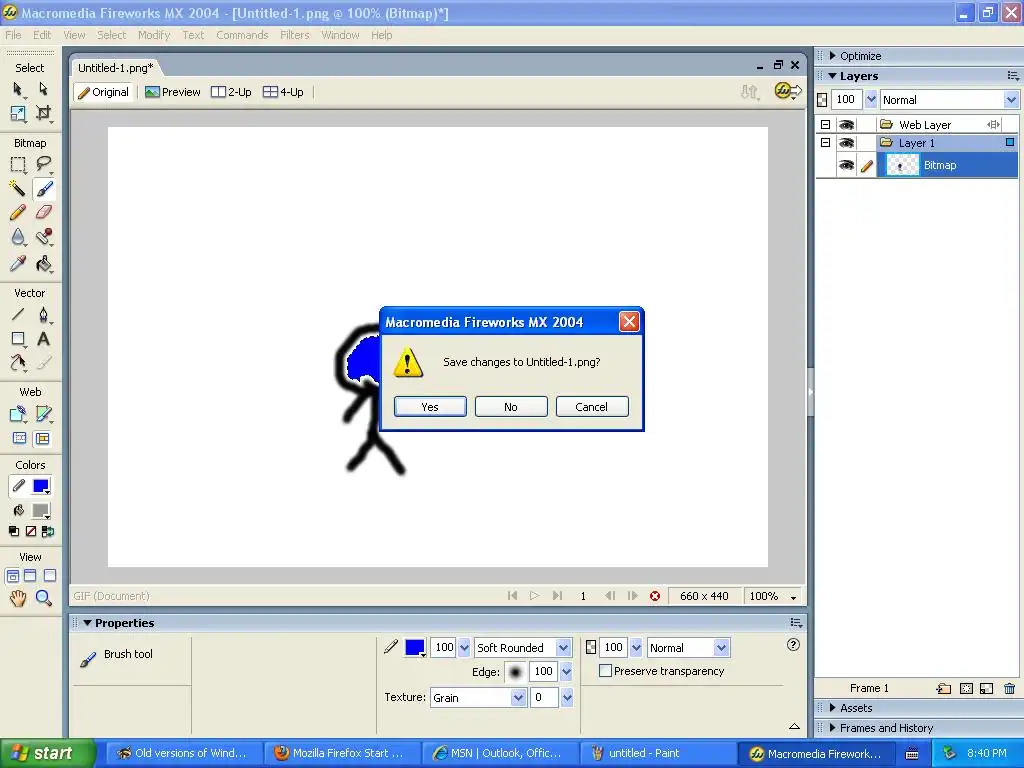This screenshot has width=1024, height=768.
Task: Select the Subselection tool
Action: click(x=43, y=89)
